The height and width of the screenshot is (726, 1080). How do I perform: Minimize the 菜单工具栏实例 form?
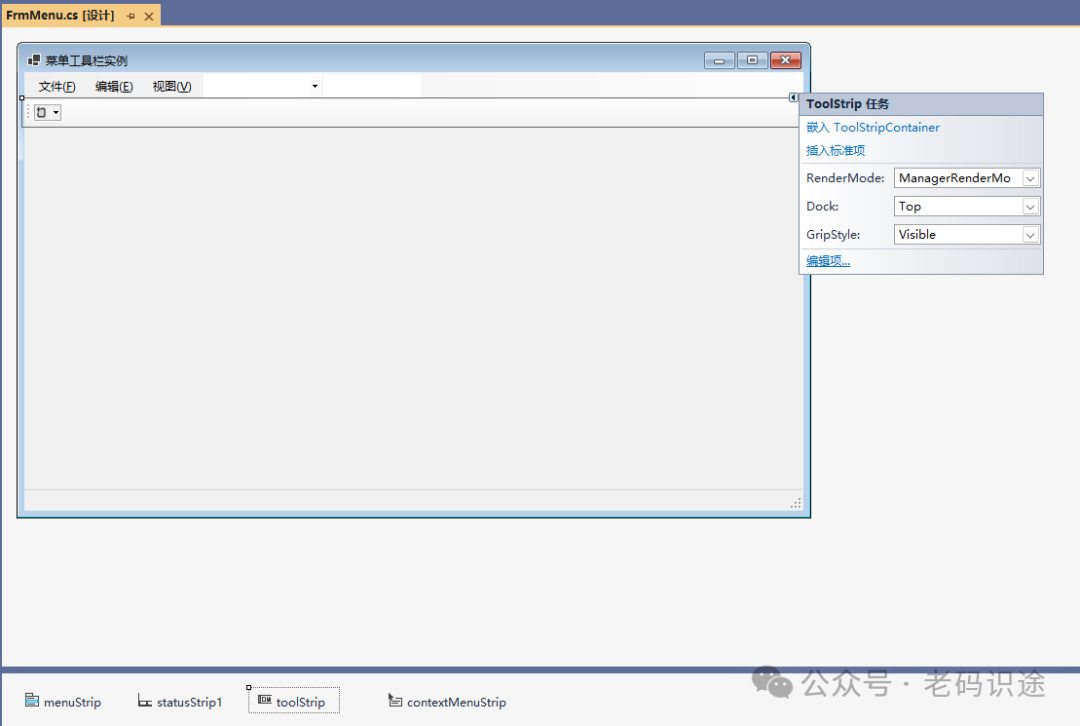click(719, 61)
